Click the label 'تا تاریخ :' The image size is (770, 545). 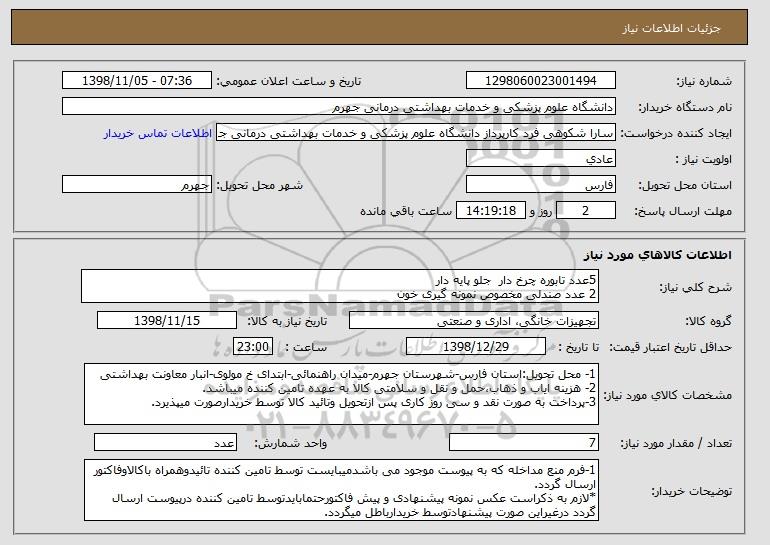579,347
